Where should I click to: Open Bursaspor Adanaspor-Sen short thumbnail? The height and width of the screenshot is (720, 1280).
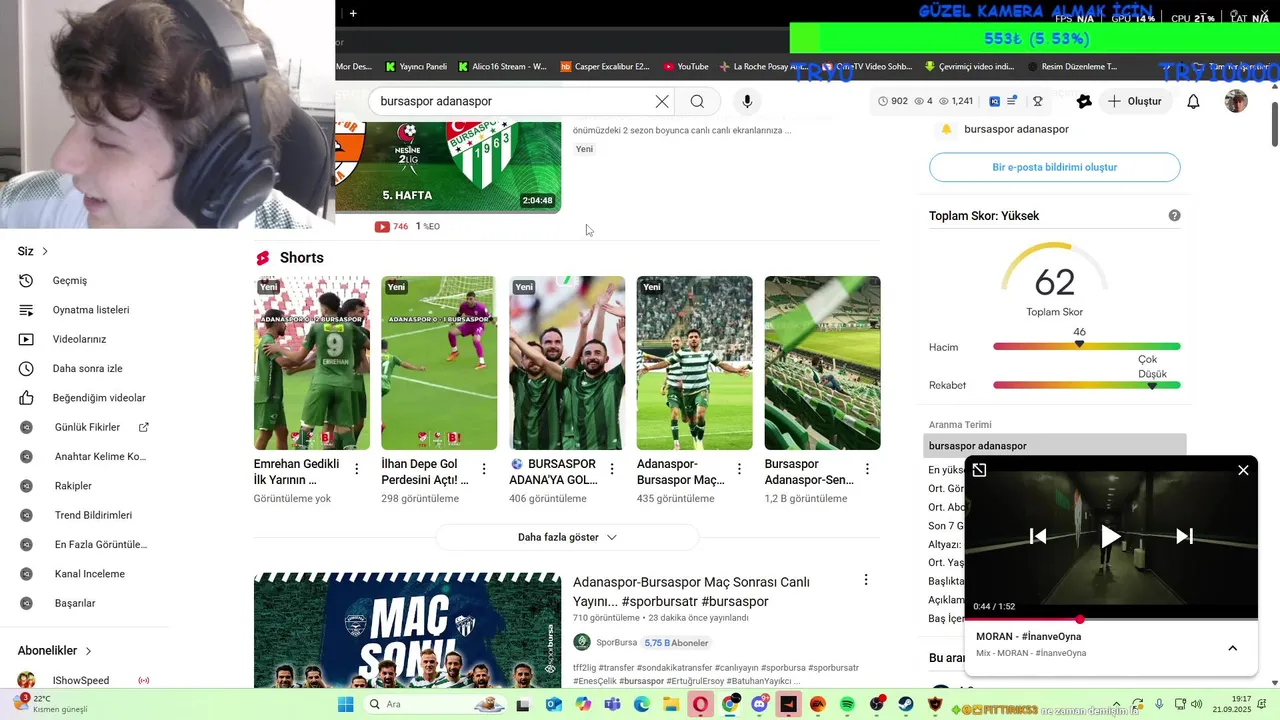822,363
